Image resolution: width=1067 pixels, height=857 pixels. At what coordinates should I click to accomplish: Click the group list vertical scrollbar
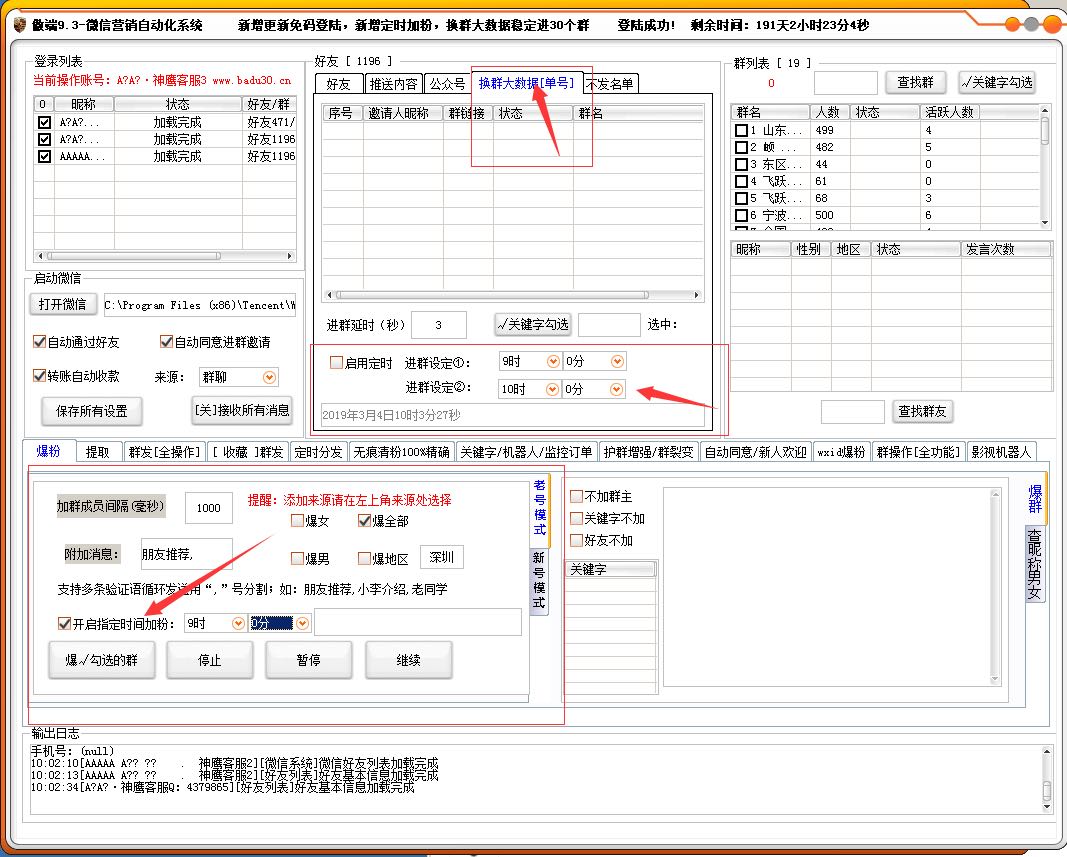[x=1045, y=167]
